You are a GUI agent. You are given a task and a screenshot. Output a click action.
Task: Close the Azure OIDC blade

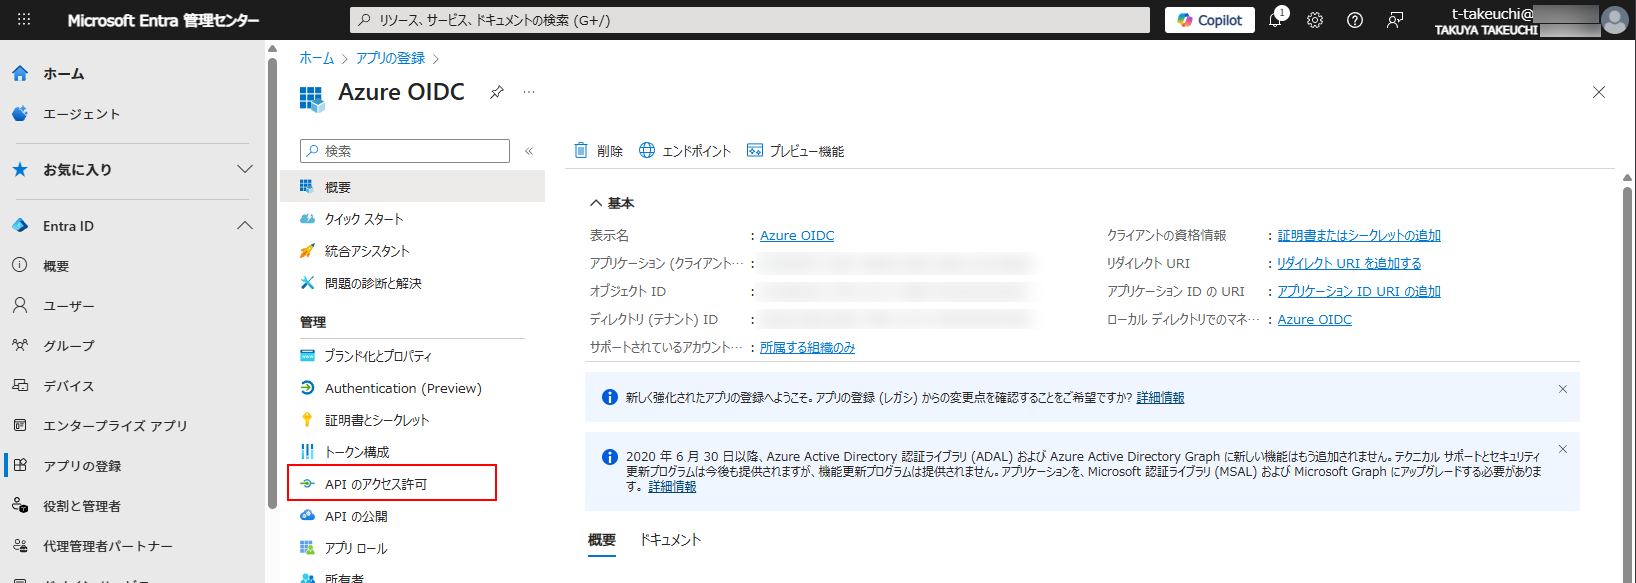pyautogui.click(x=1599, y=92)
